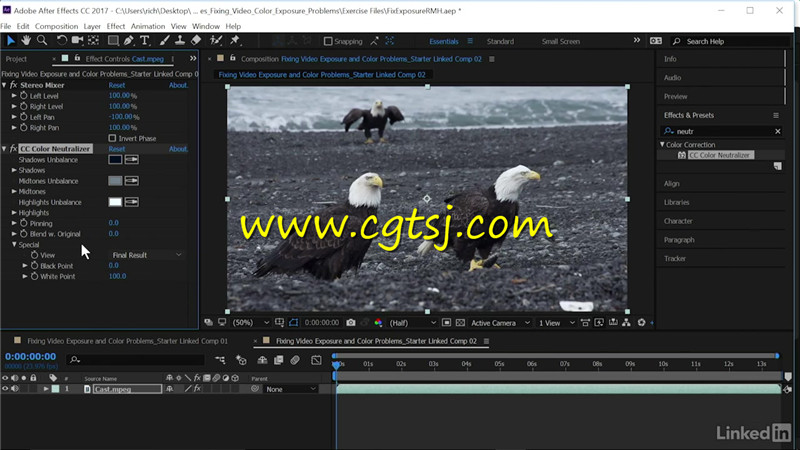Toggle transparency grid in viewer
Viewport: 800px width, 450px height.
click(x=460, y=322)
